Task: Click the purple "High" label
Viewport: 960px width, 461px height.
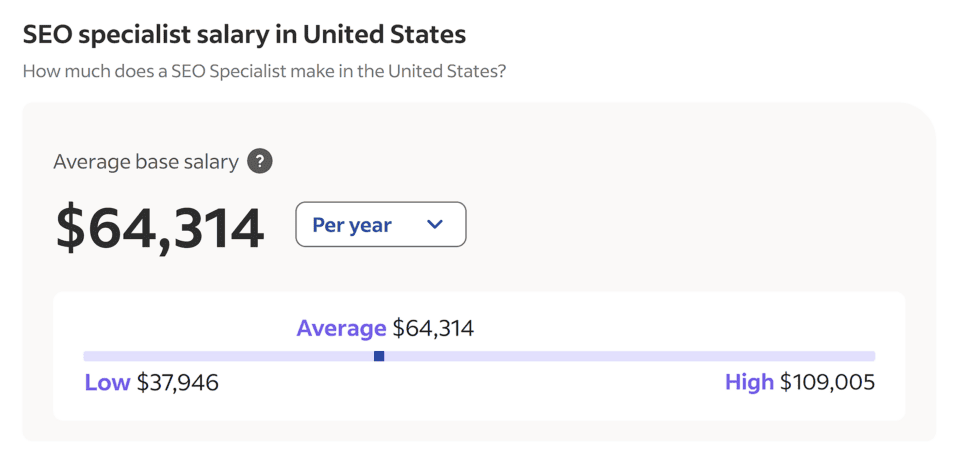Action: 749,382
